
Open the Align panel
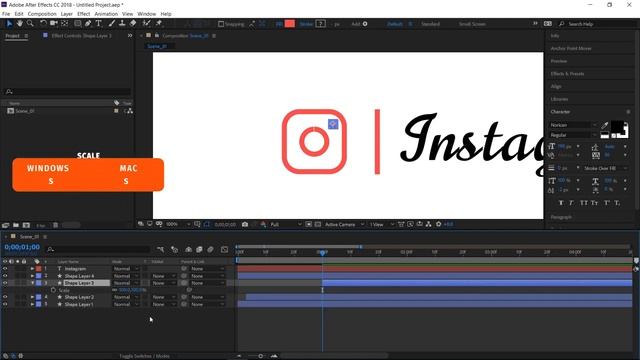tap(556, 87)
